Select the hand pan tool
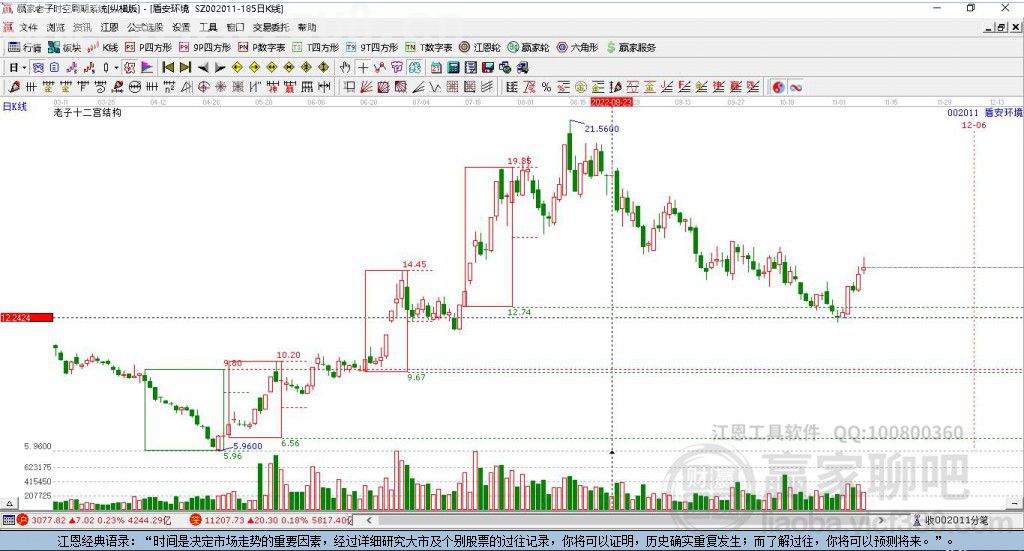Image resolution: width=1024 pixels, height=551 pixels. click(345, 67)
